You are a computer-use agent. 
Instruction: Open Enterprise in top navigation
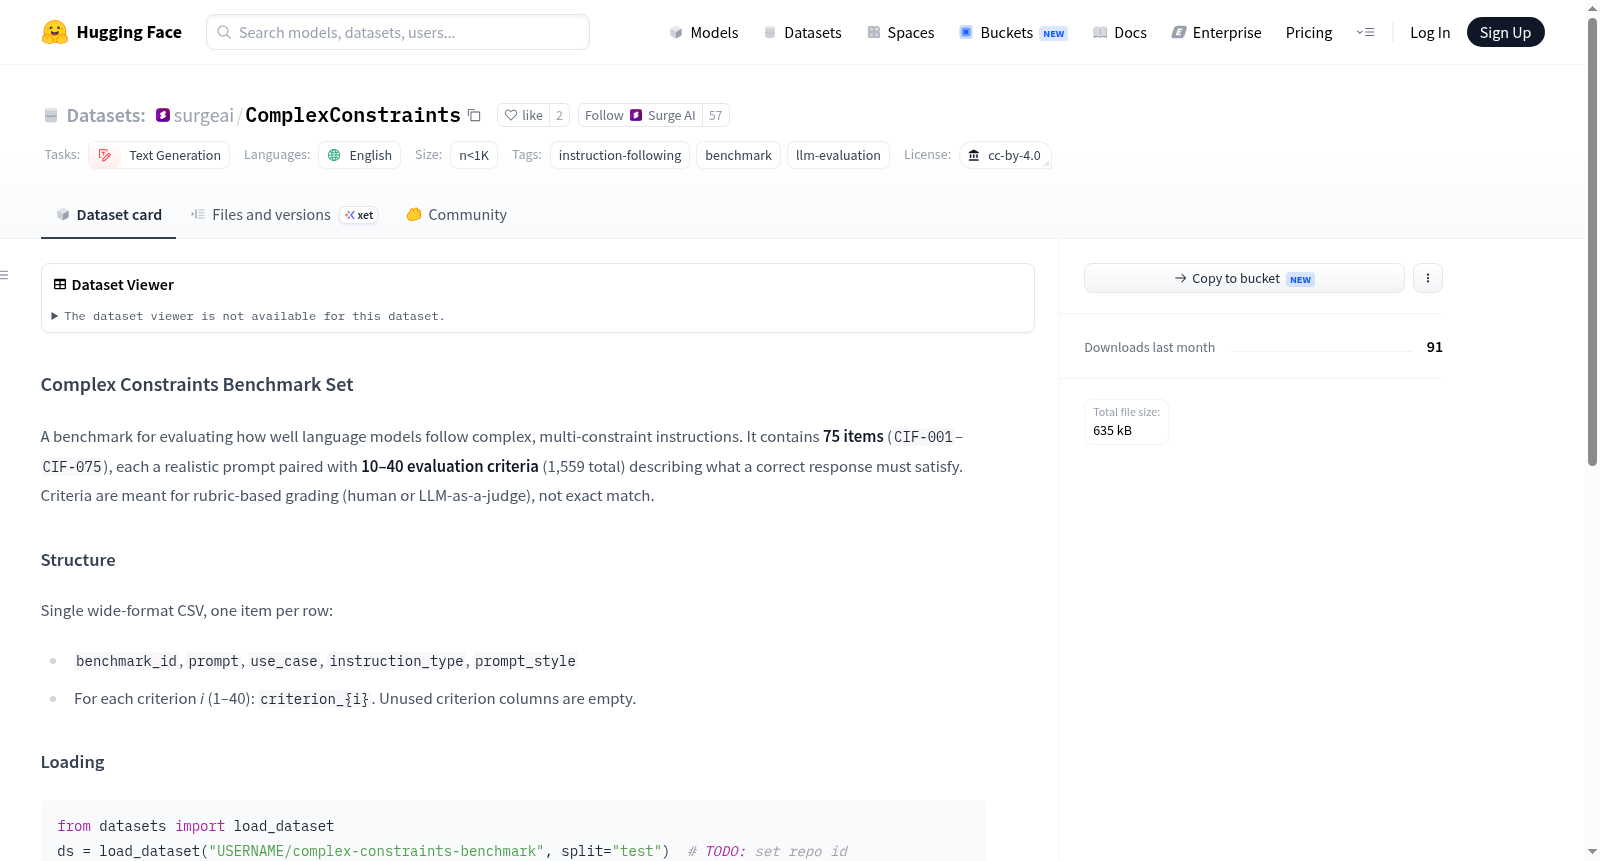(1216, 33)
